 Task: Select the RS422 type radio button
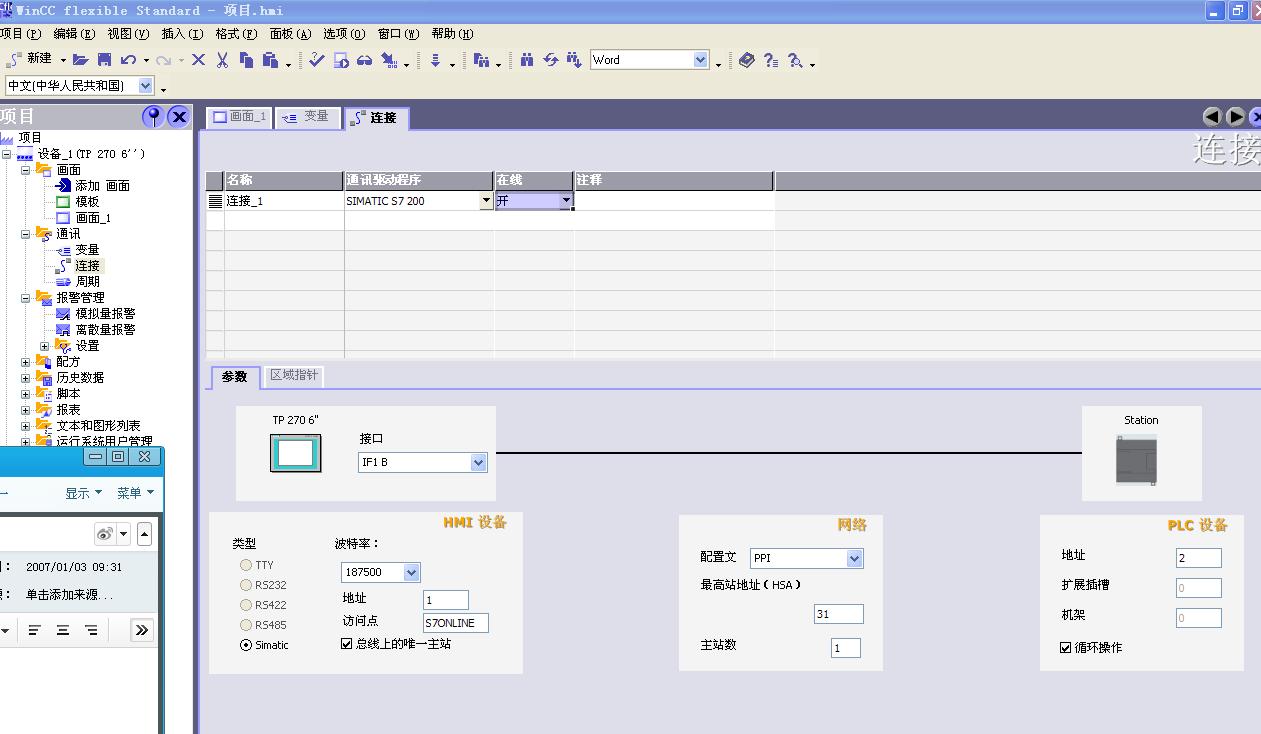pos(246,605)
